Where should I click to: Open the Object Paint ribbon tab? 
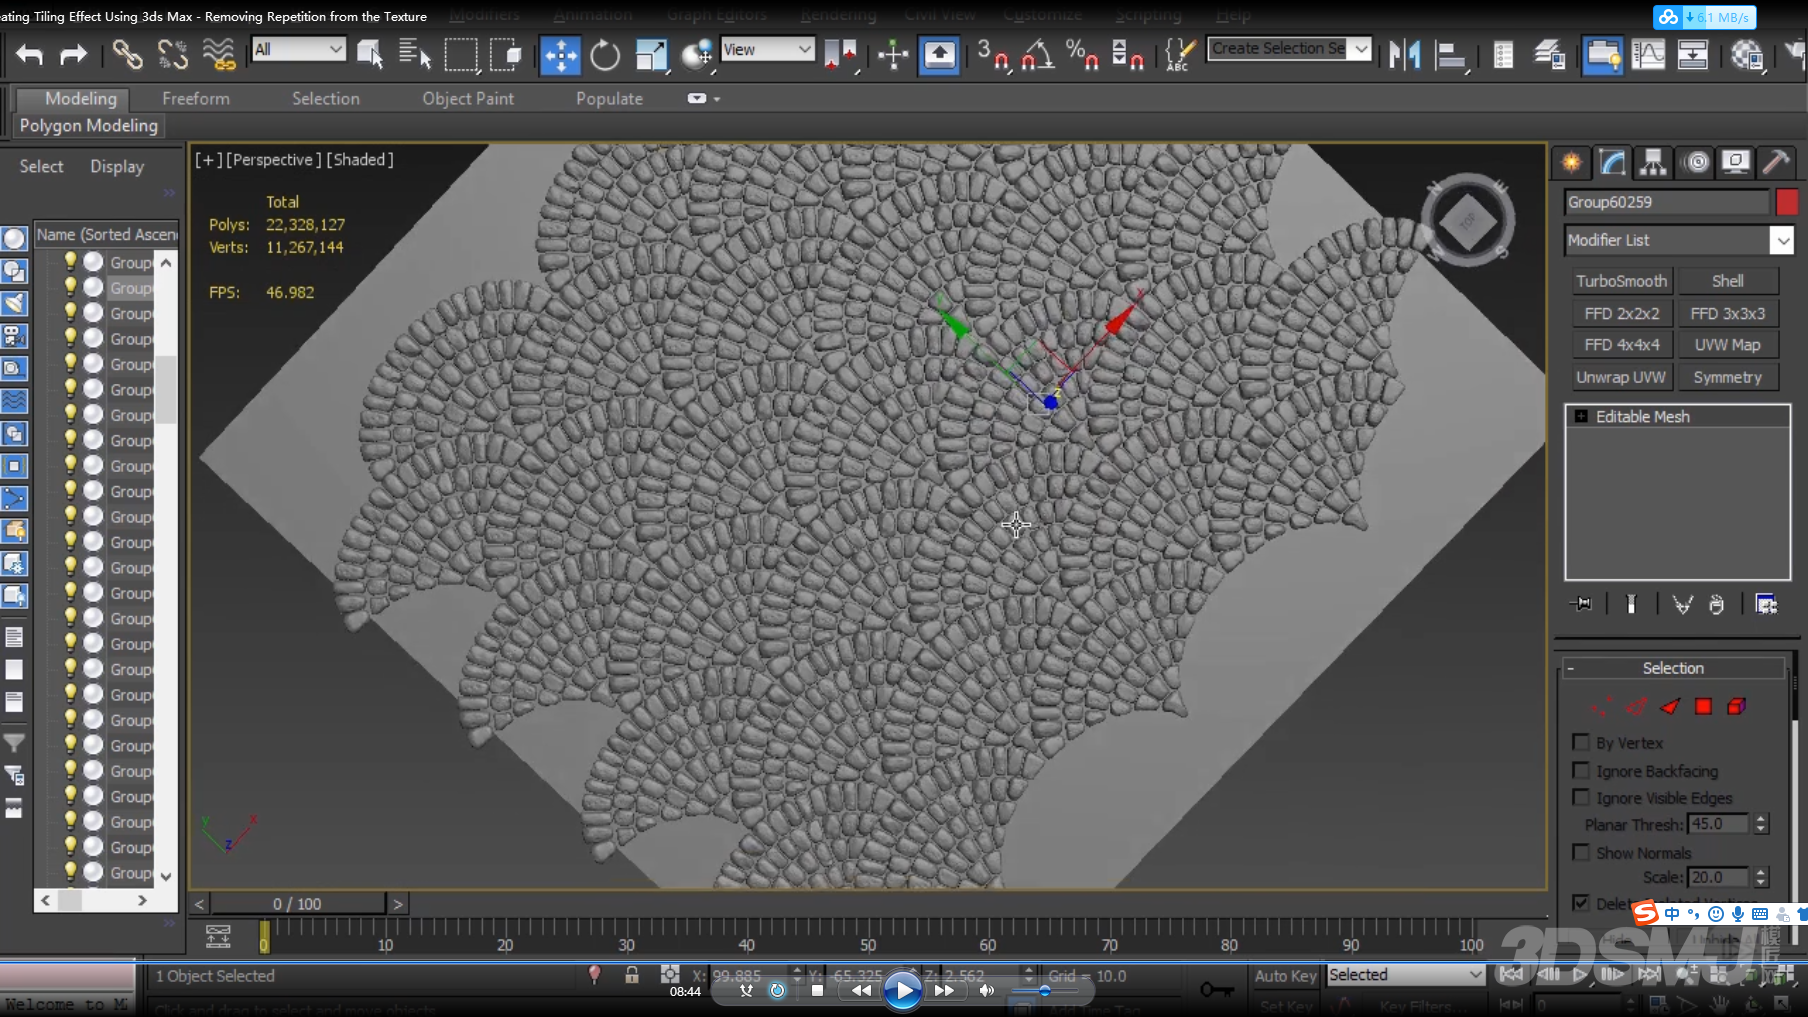point(468,99)
